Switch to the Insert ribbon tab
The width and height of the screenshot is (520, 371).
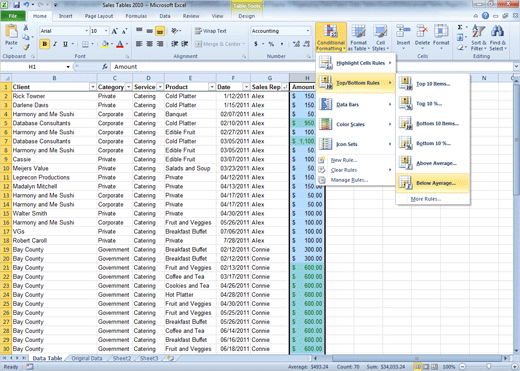(65, 16)
